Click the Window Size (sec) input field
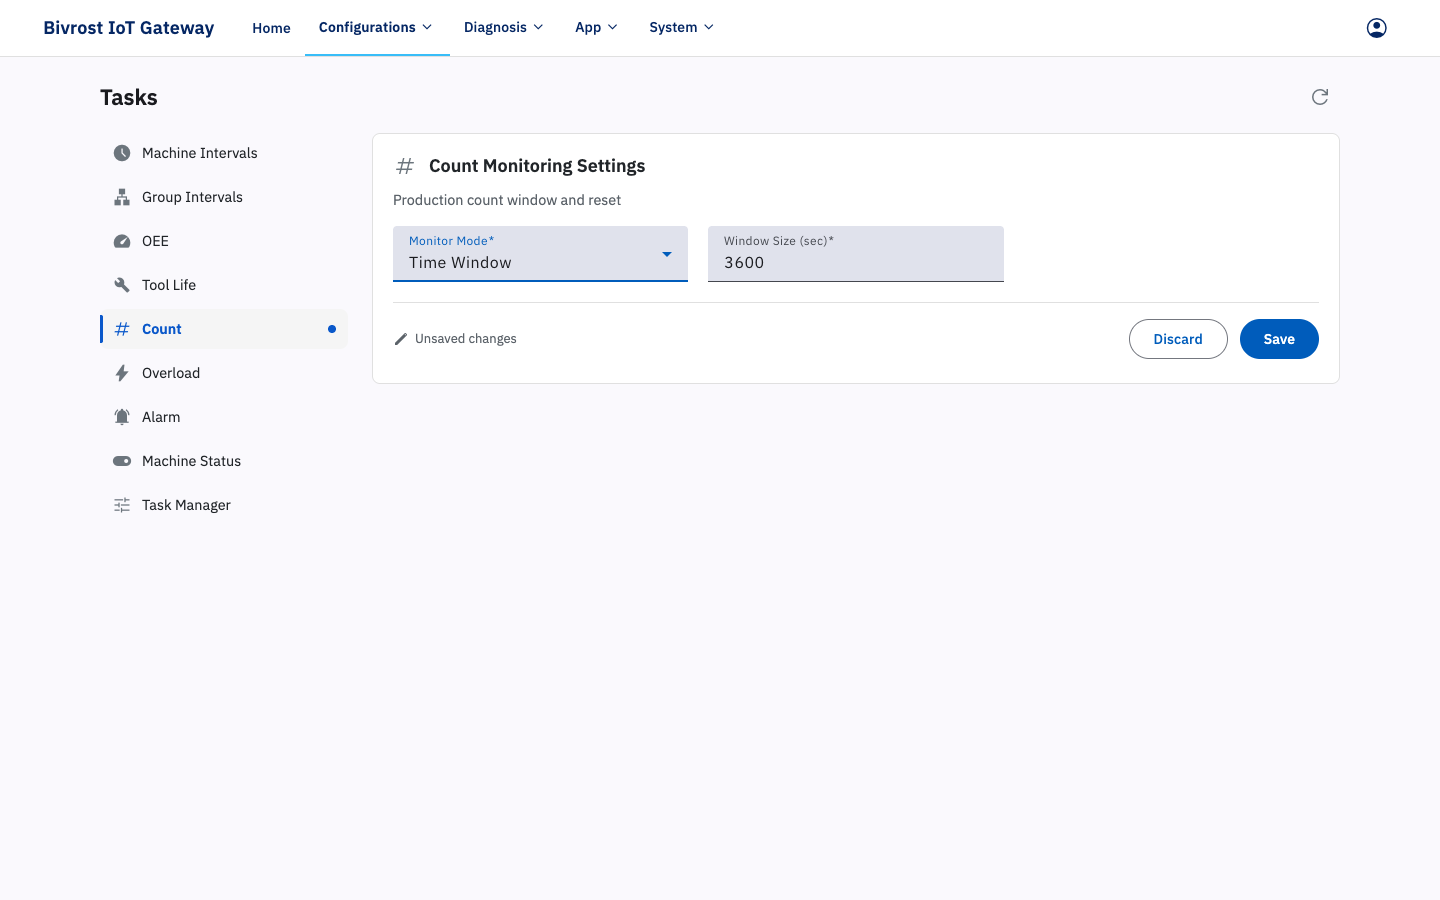Viewport: 1440px width, 900px height. [856, 254]
